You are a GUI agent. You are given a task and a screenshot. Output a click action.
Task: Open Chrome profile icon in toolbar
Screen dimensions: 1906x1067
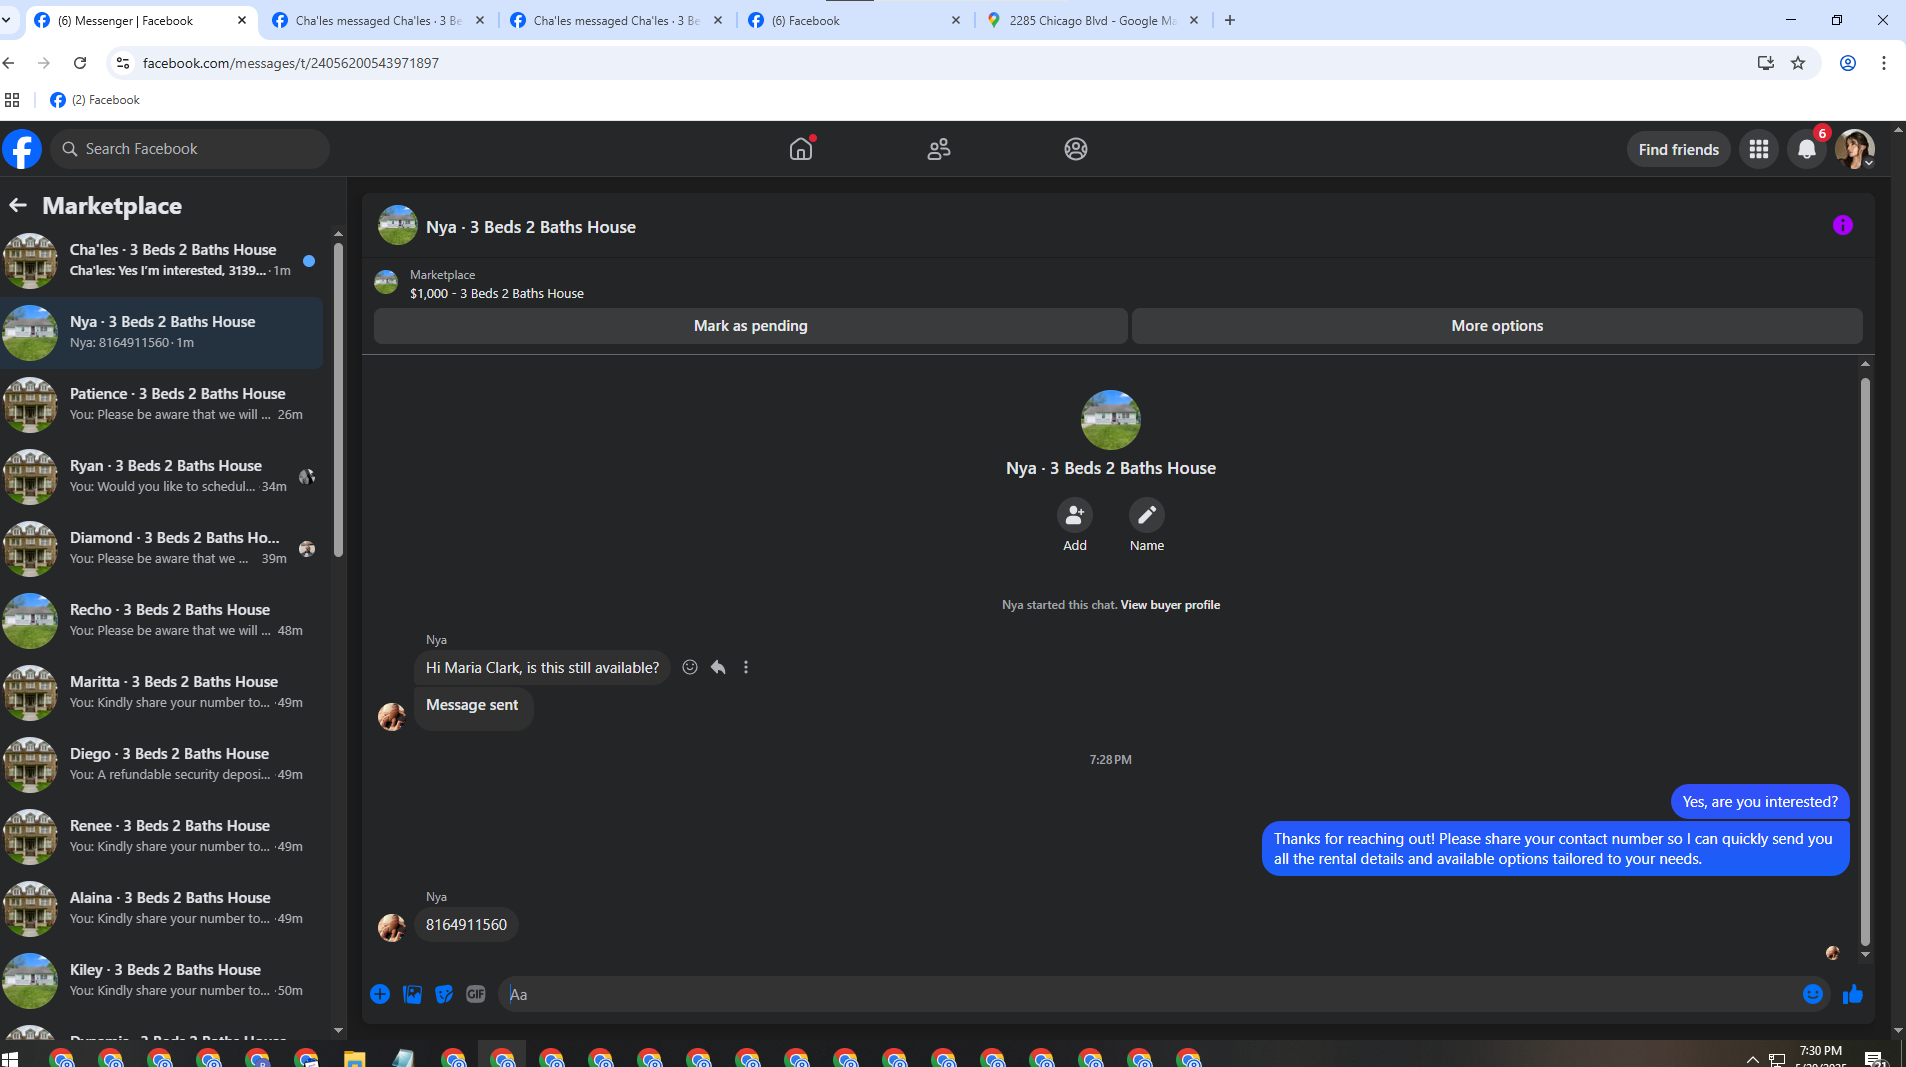coord(1848,63)
